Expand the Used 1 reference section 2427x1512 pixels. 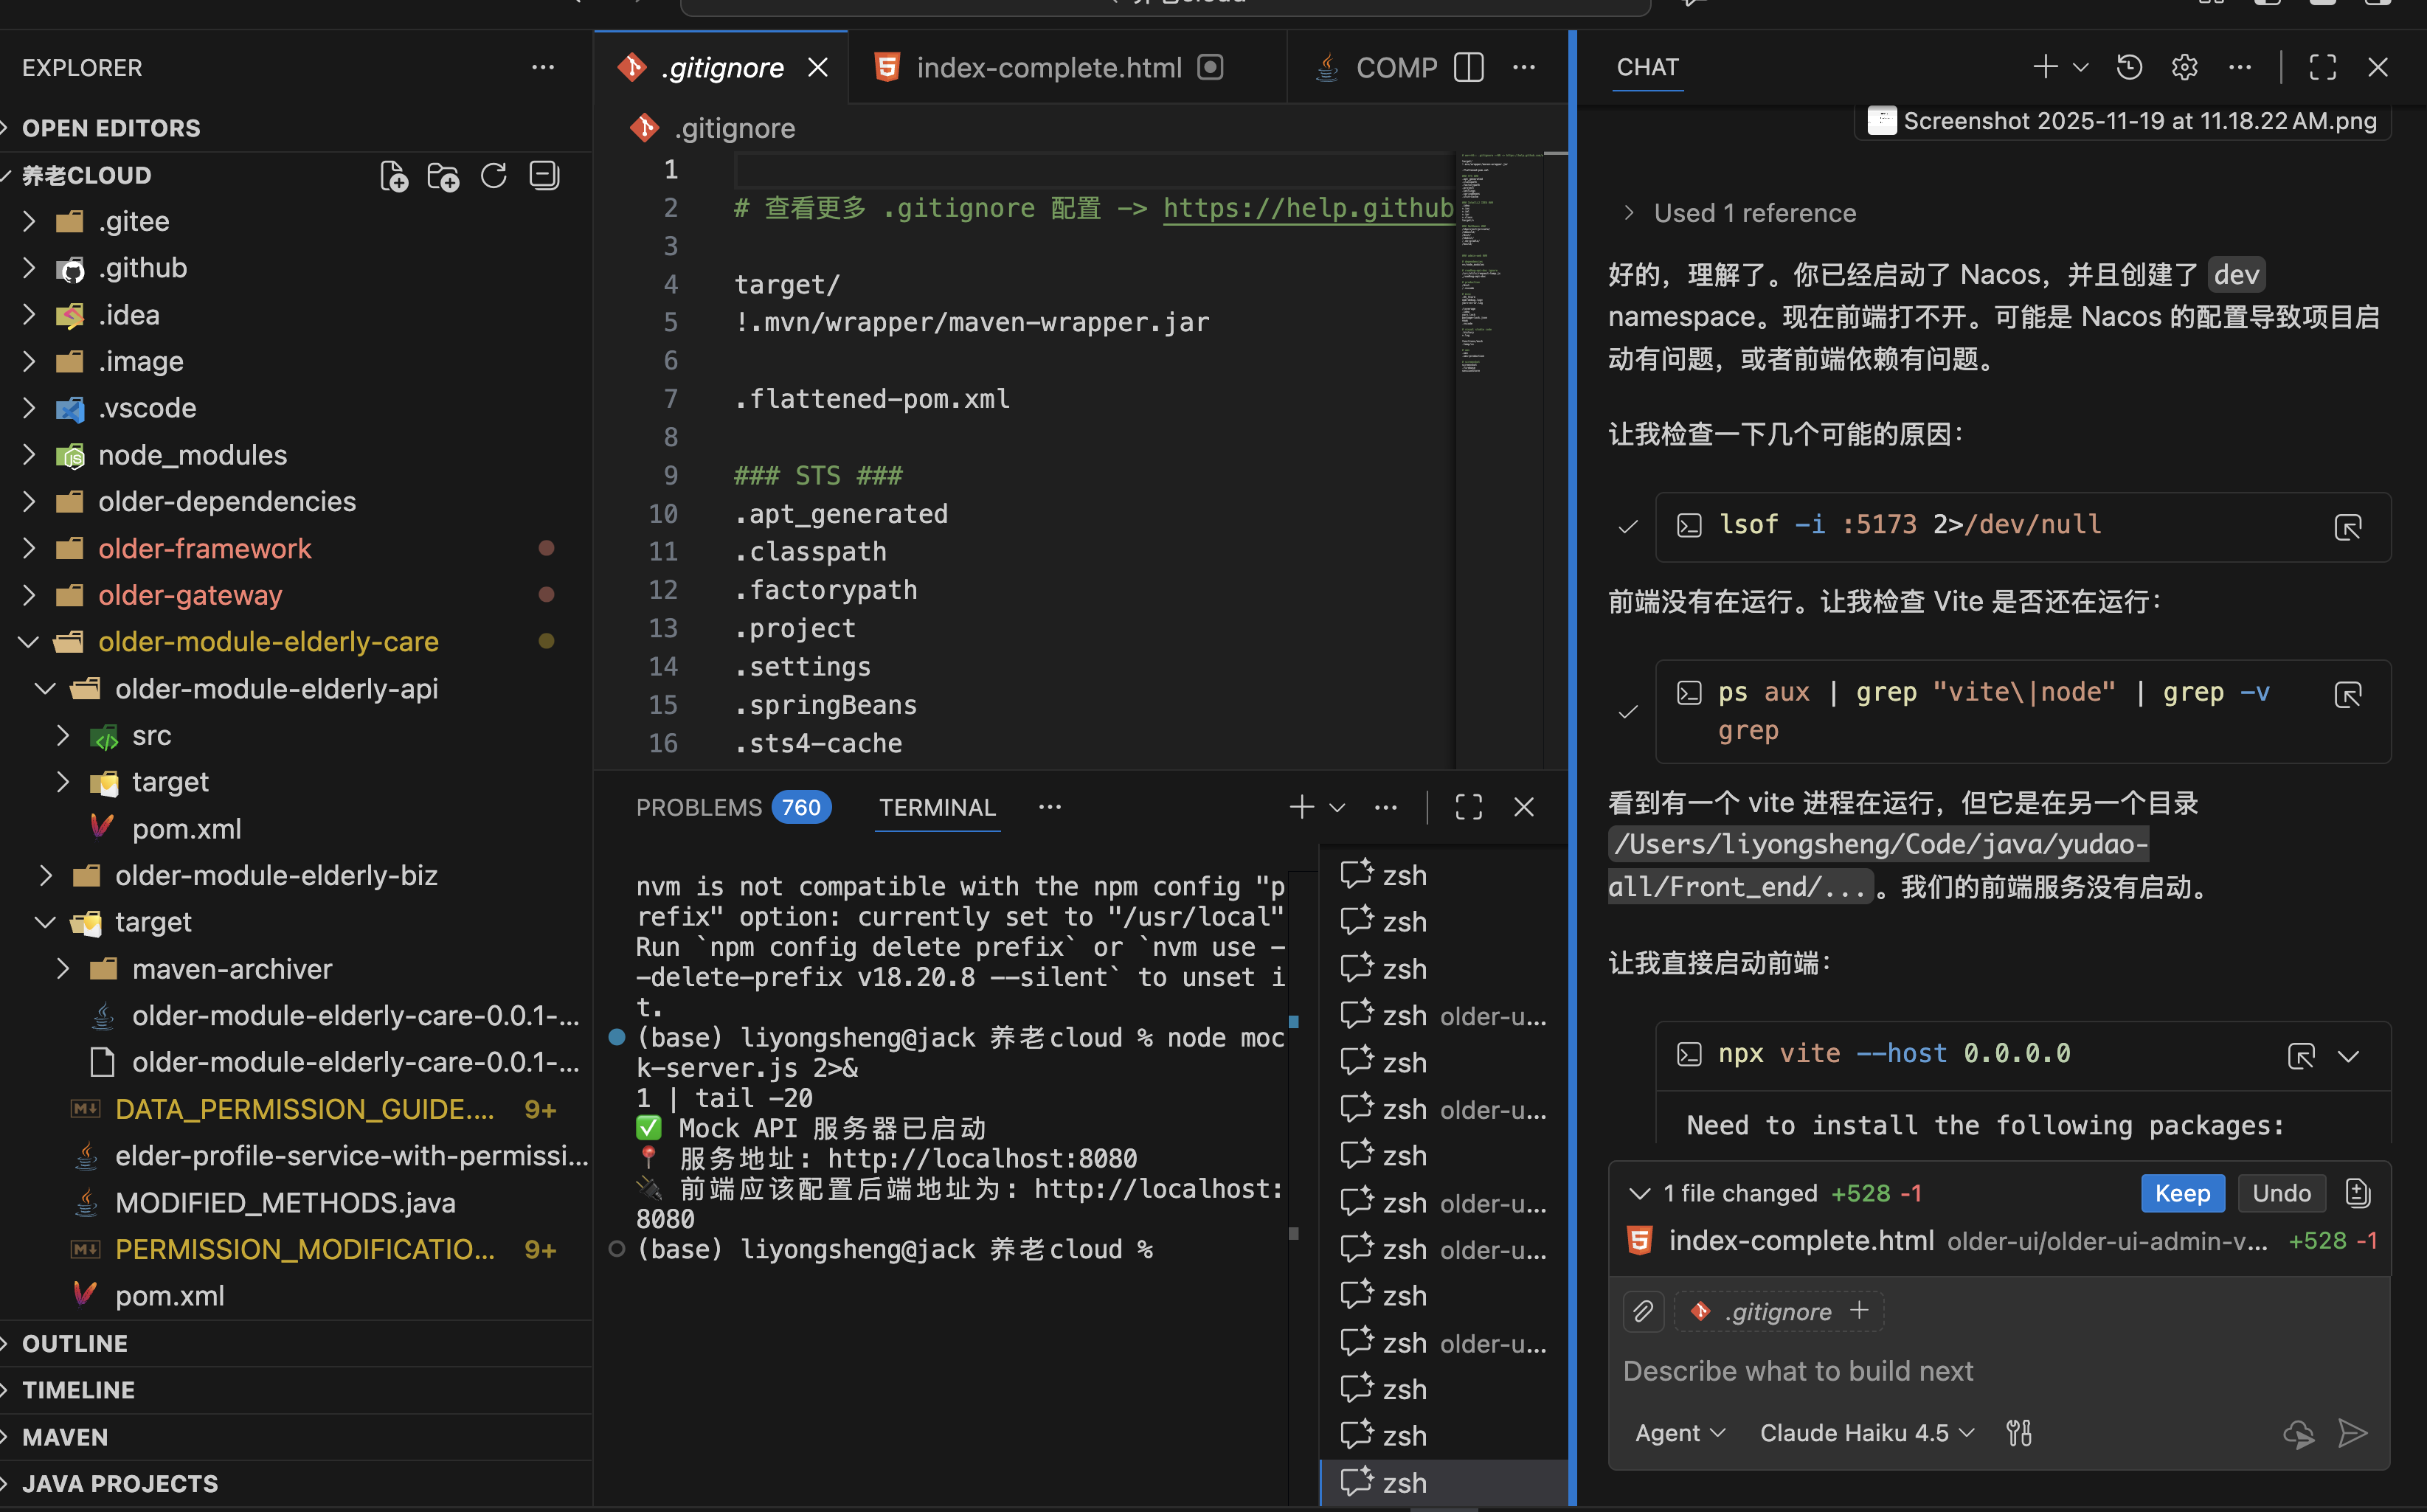coord(1754,213)
